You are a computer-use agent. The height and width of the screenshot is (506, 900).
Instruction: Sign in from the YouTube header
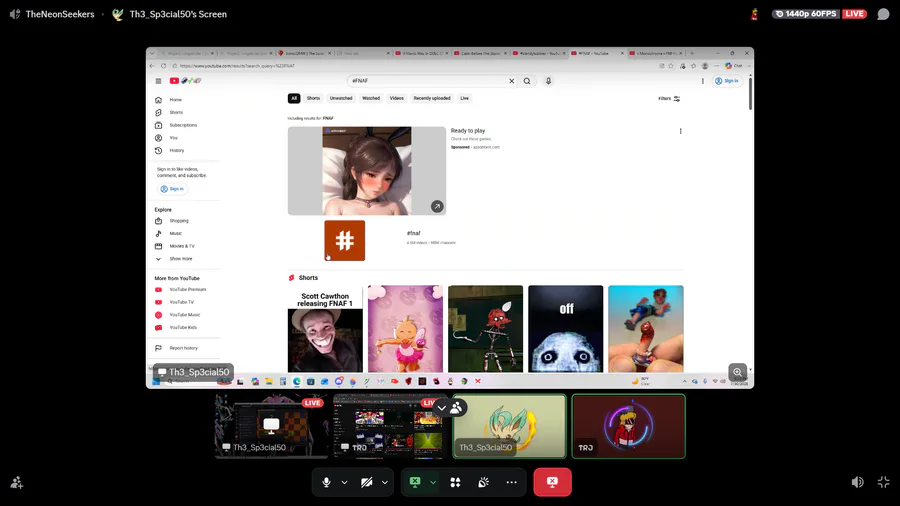[727, 81]
